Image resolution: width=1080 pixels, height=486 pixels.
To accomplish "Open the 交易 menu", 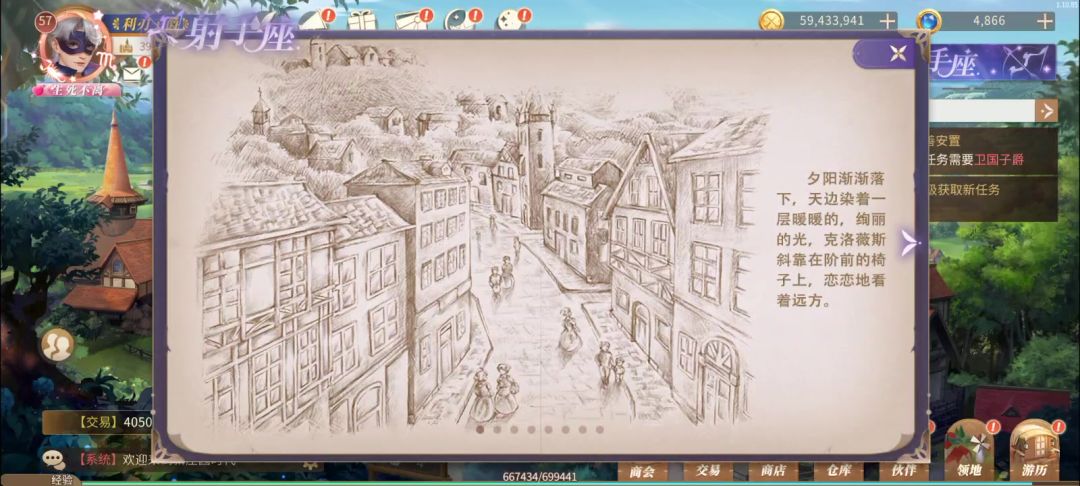I will (707, 472).
